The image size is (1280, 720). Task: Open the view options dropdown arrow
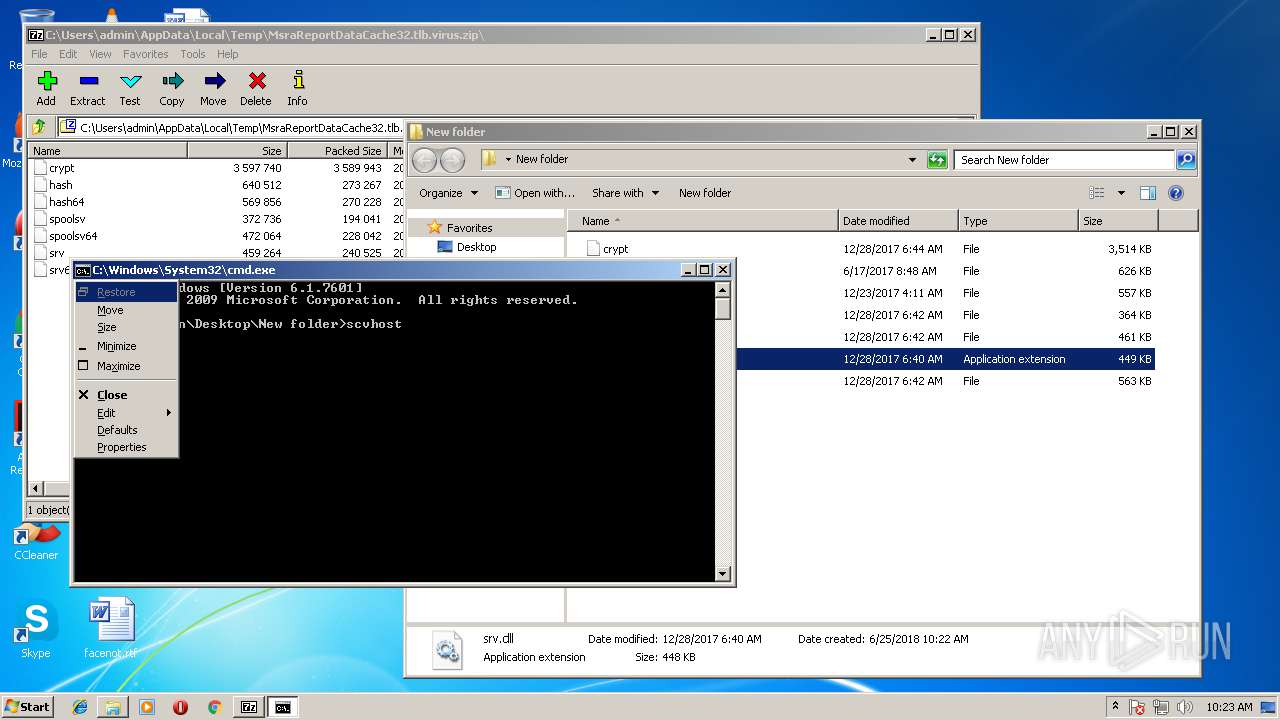point(1121,193)
